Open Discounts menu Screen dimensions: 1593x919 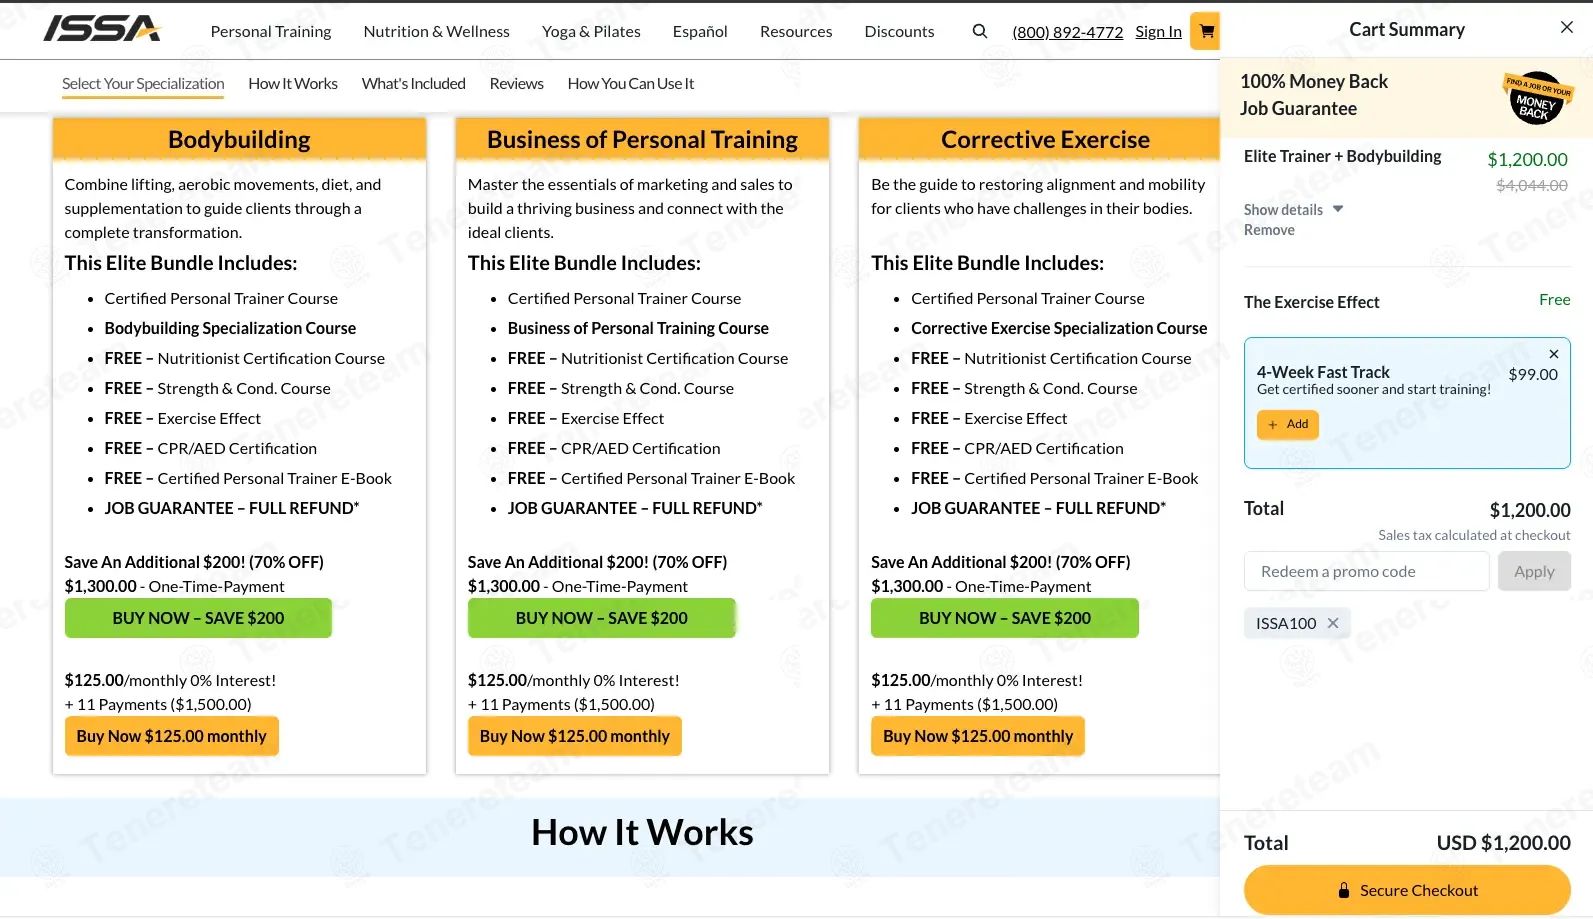(x=899, y=31)
